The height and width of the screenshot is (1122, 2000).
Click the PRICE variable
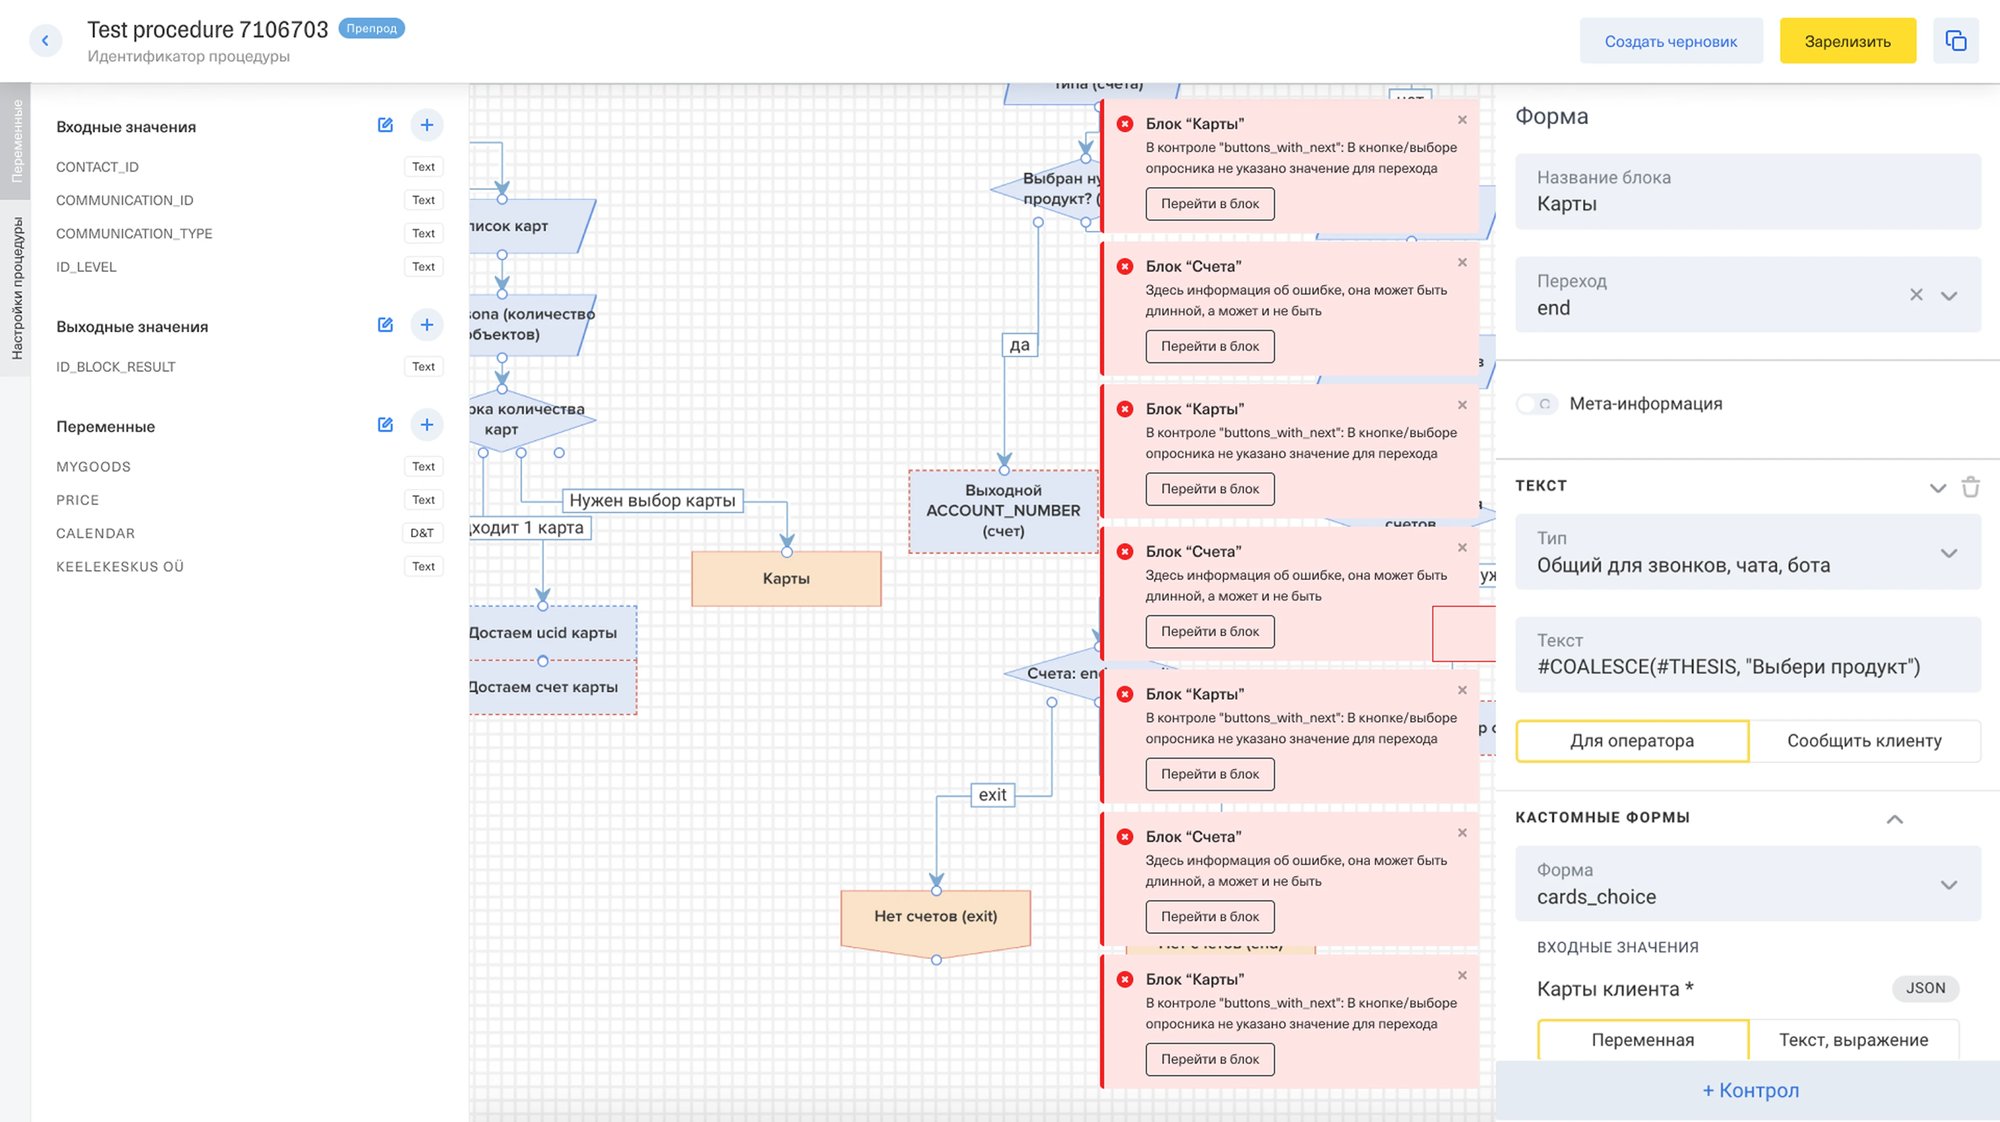point(77,500)
